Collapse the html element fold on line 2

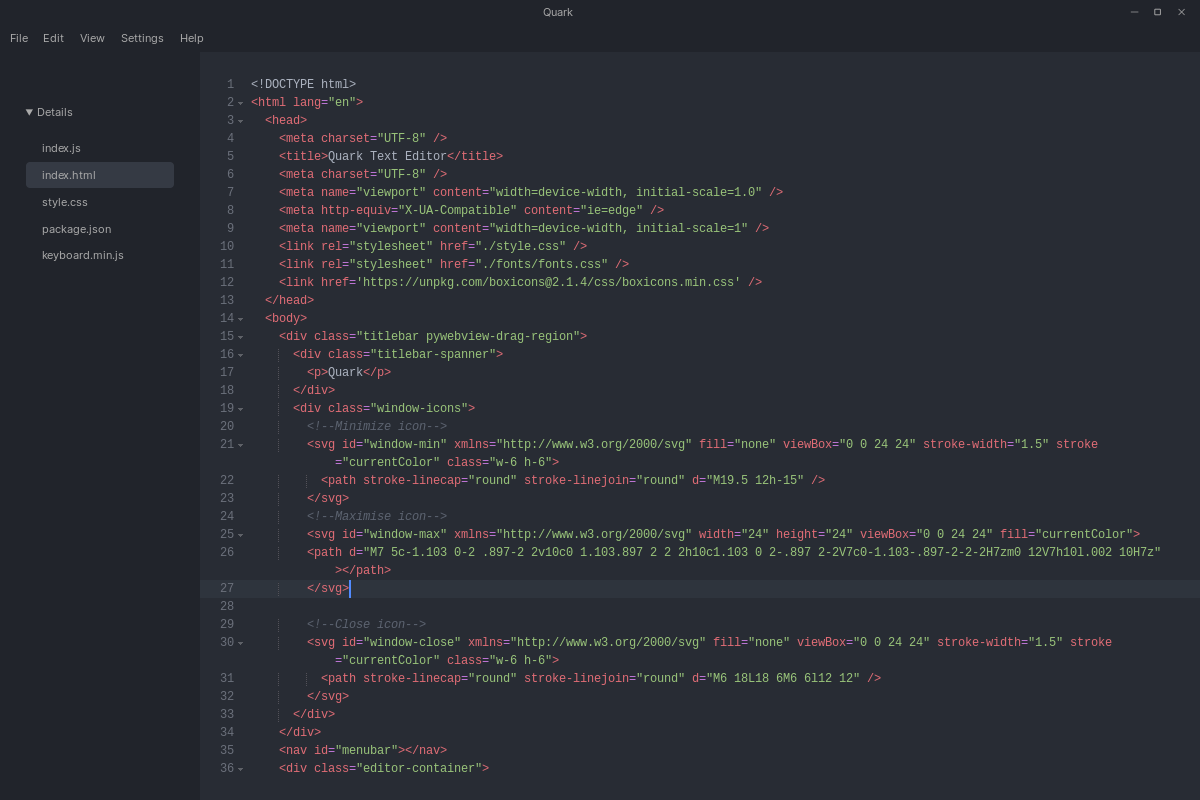[x=240, y=101]
